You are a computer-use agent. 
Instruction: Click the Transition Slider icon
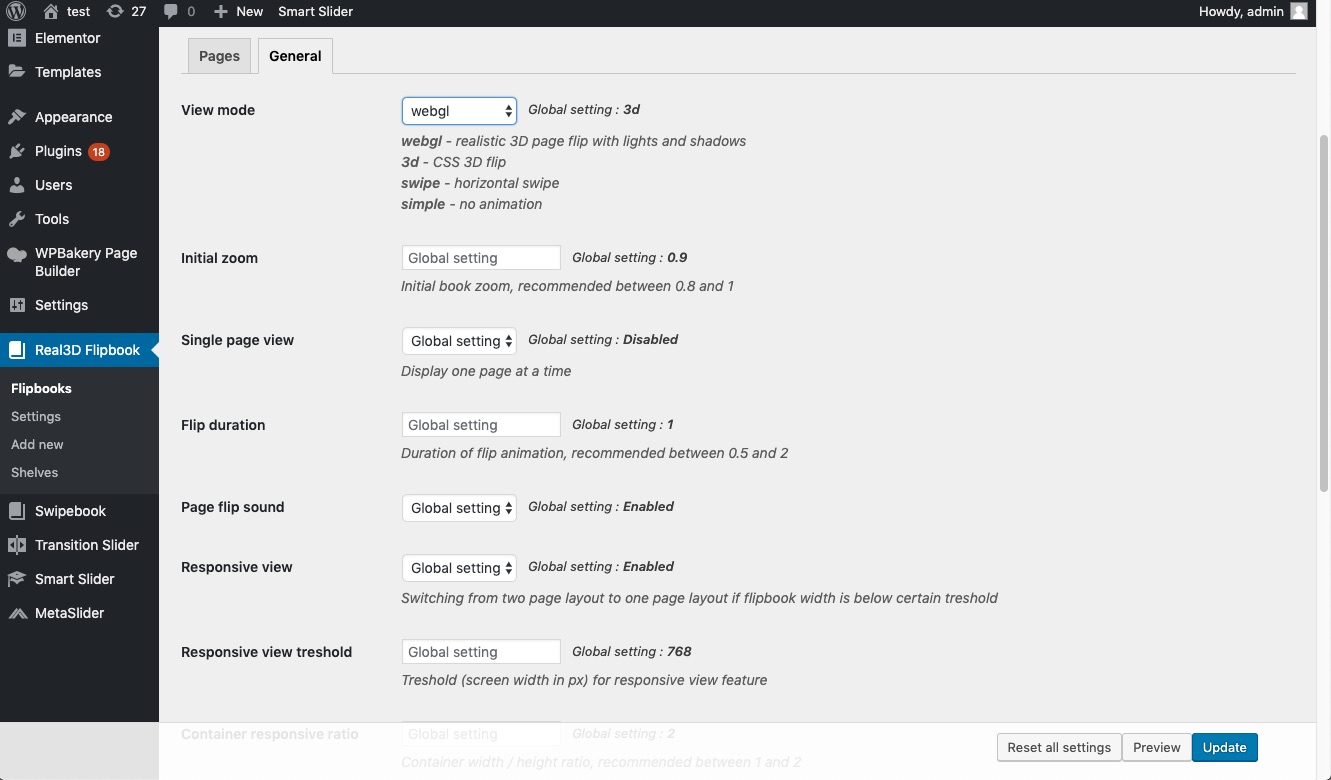point(17,545)
